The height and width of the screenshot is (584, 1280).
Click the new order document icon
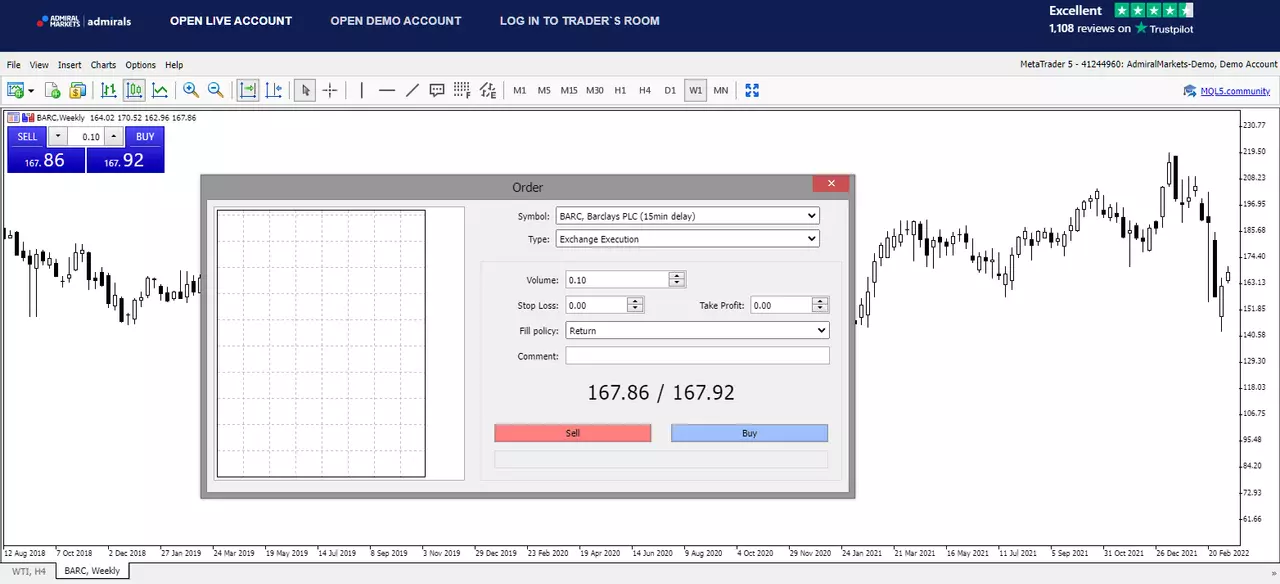[x=53, y=90]
